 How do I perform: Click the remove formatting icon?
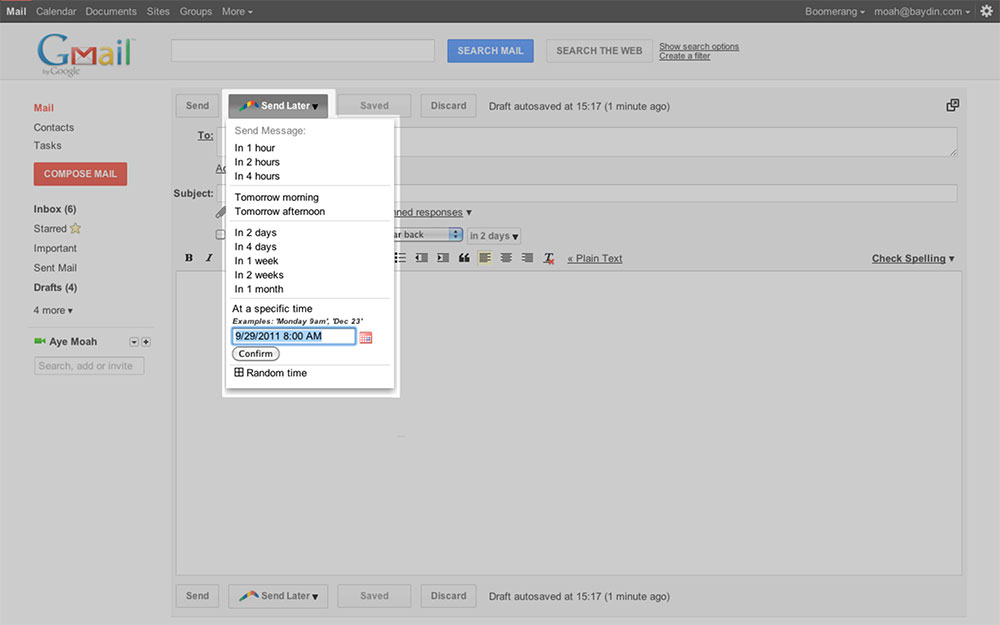pyautogui.click(x=548, y=258)
